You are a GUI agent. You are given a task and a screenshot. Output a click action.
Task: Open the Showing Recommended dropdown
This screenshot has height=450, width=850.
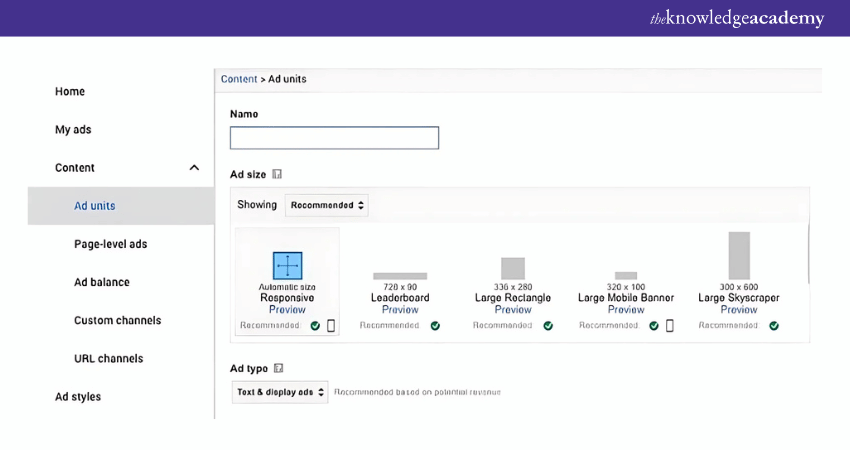tap(327, 205)
